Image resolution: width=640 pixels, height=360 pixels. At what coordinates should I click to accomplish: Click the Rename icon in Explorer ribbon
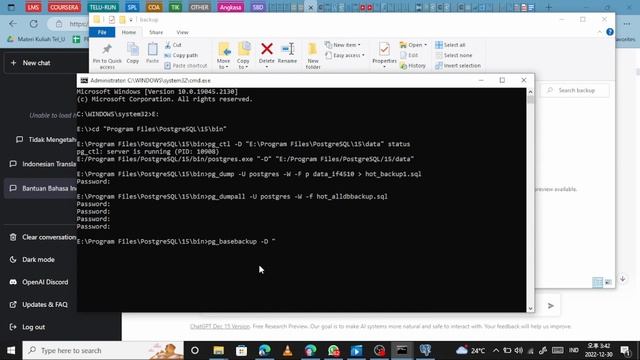tap(287, 49)
